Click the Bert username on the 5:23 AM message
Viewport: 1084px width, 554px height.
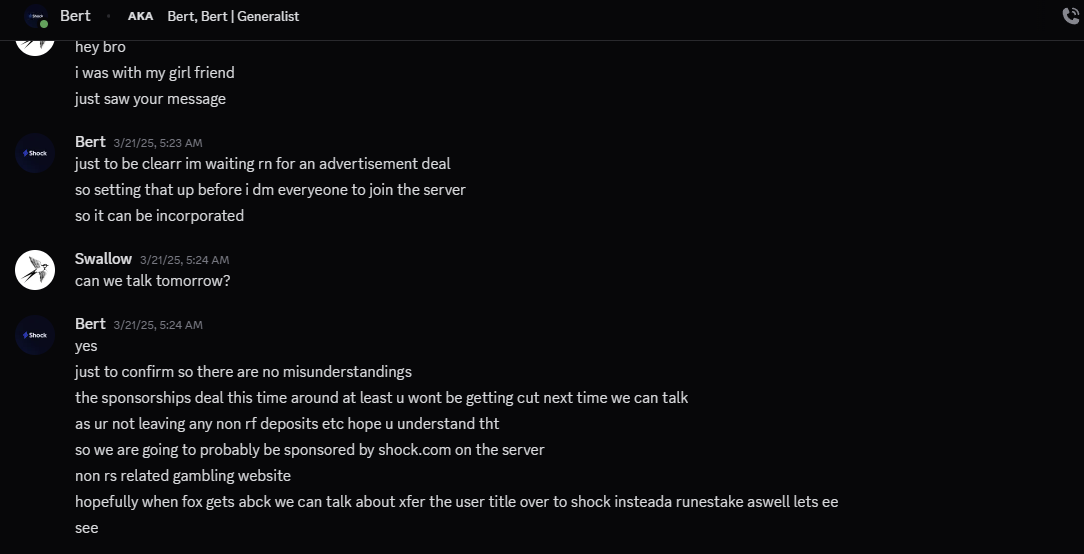click(90, 142)
